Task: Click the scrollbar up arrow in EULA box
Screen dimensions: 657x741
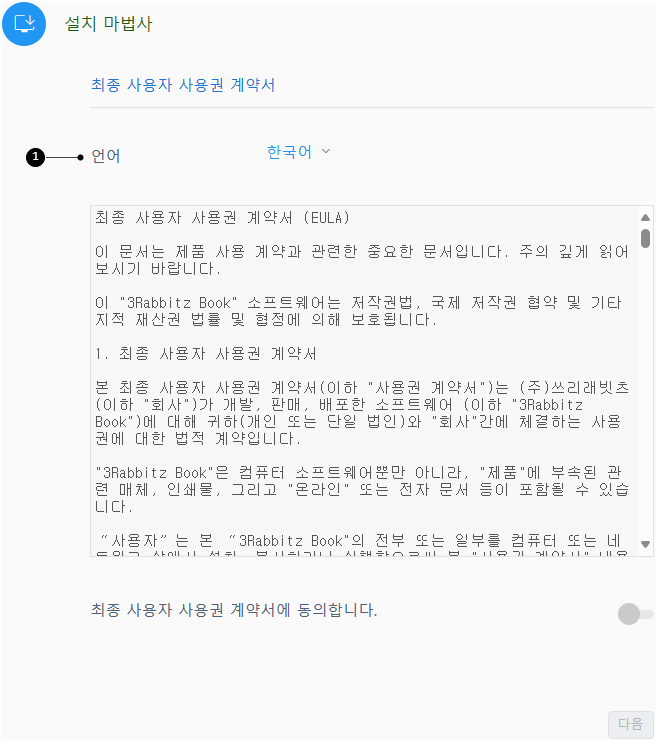Action: (x=645, y=217)
